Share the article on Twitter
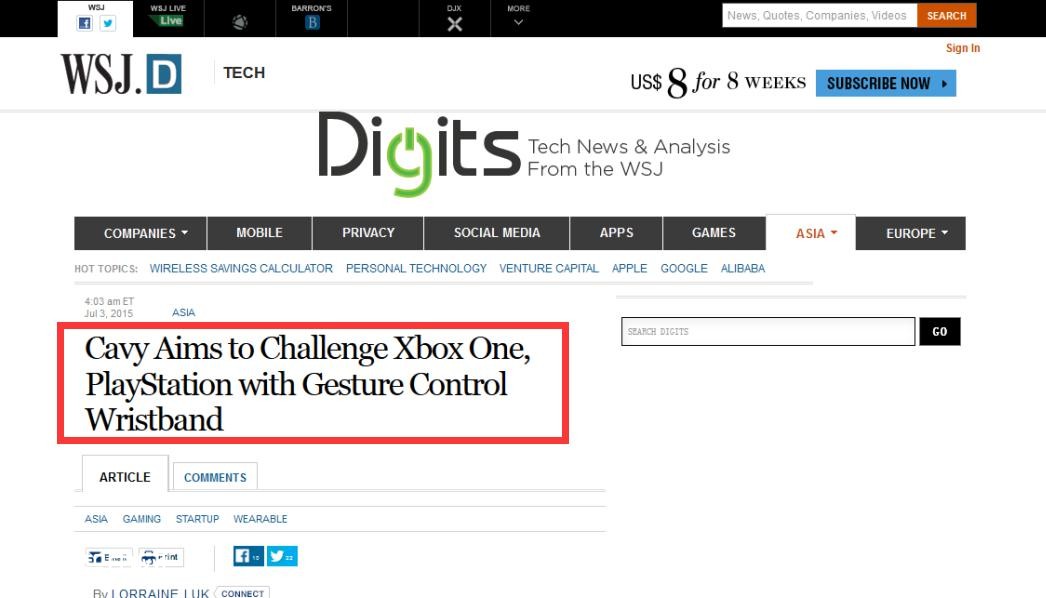 (282, 556)
